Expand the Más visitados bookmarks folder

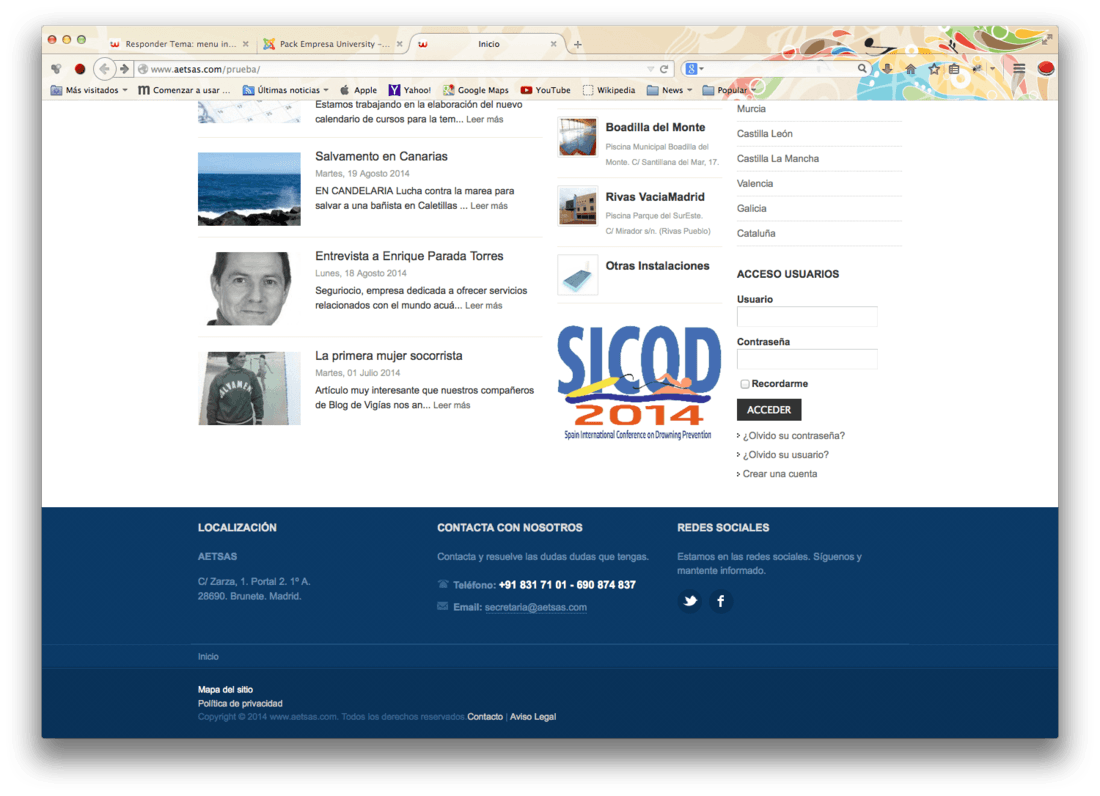click(x=89, y=90)
